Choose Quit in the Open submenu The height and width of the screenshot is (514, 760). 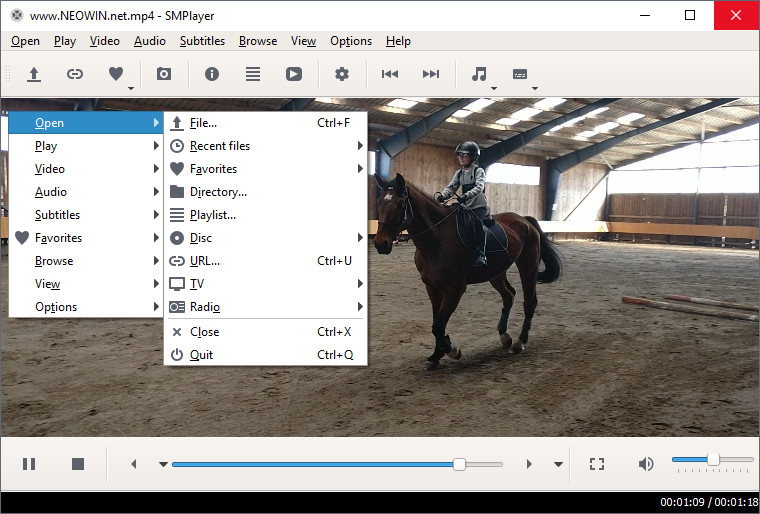[x=201, y=355]
